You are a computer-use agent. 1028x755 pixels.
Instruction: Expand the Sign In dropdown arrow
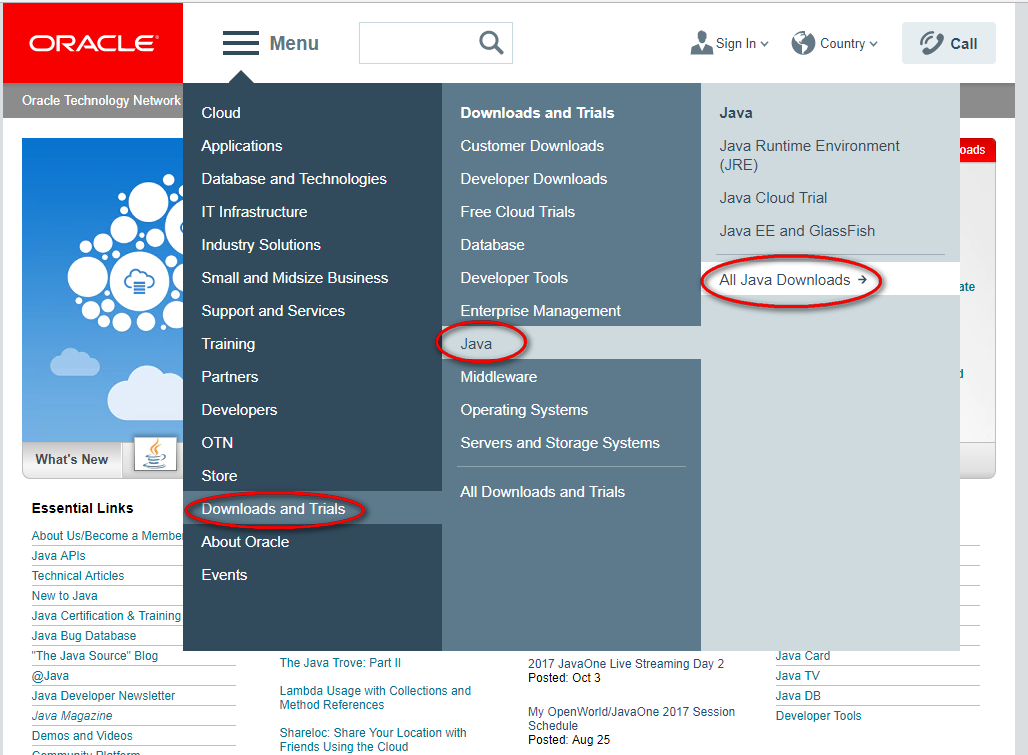764,44
